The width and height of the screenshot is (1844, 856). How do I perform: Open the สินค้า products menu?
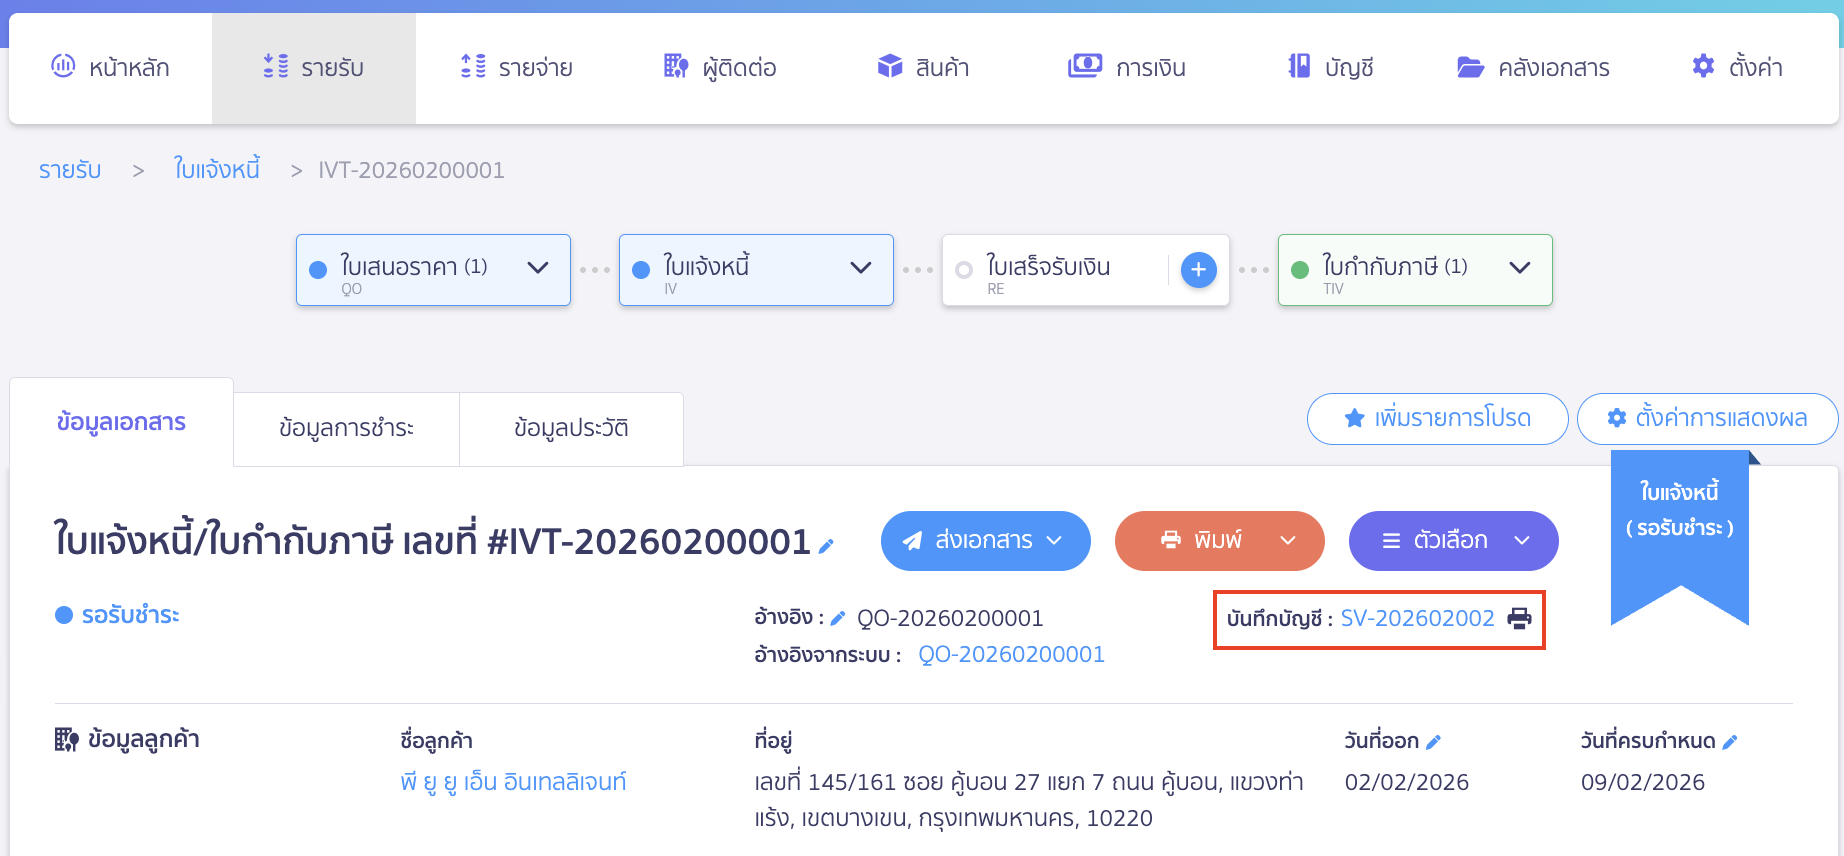click(x=923, y=68)
